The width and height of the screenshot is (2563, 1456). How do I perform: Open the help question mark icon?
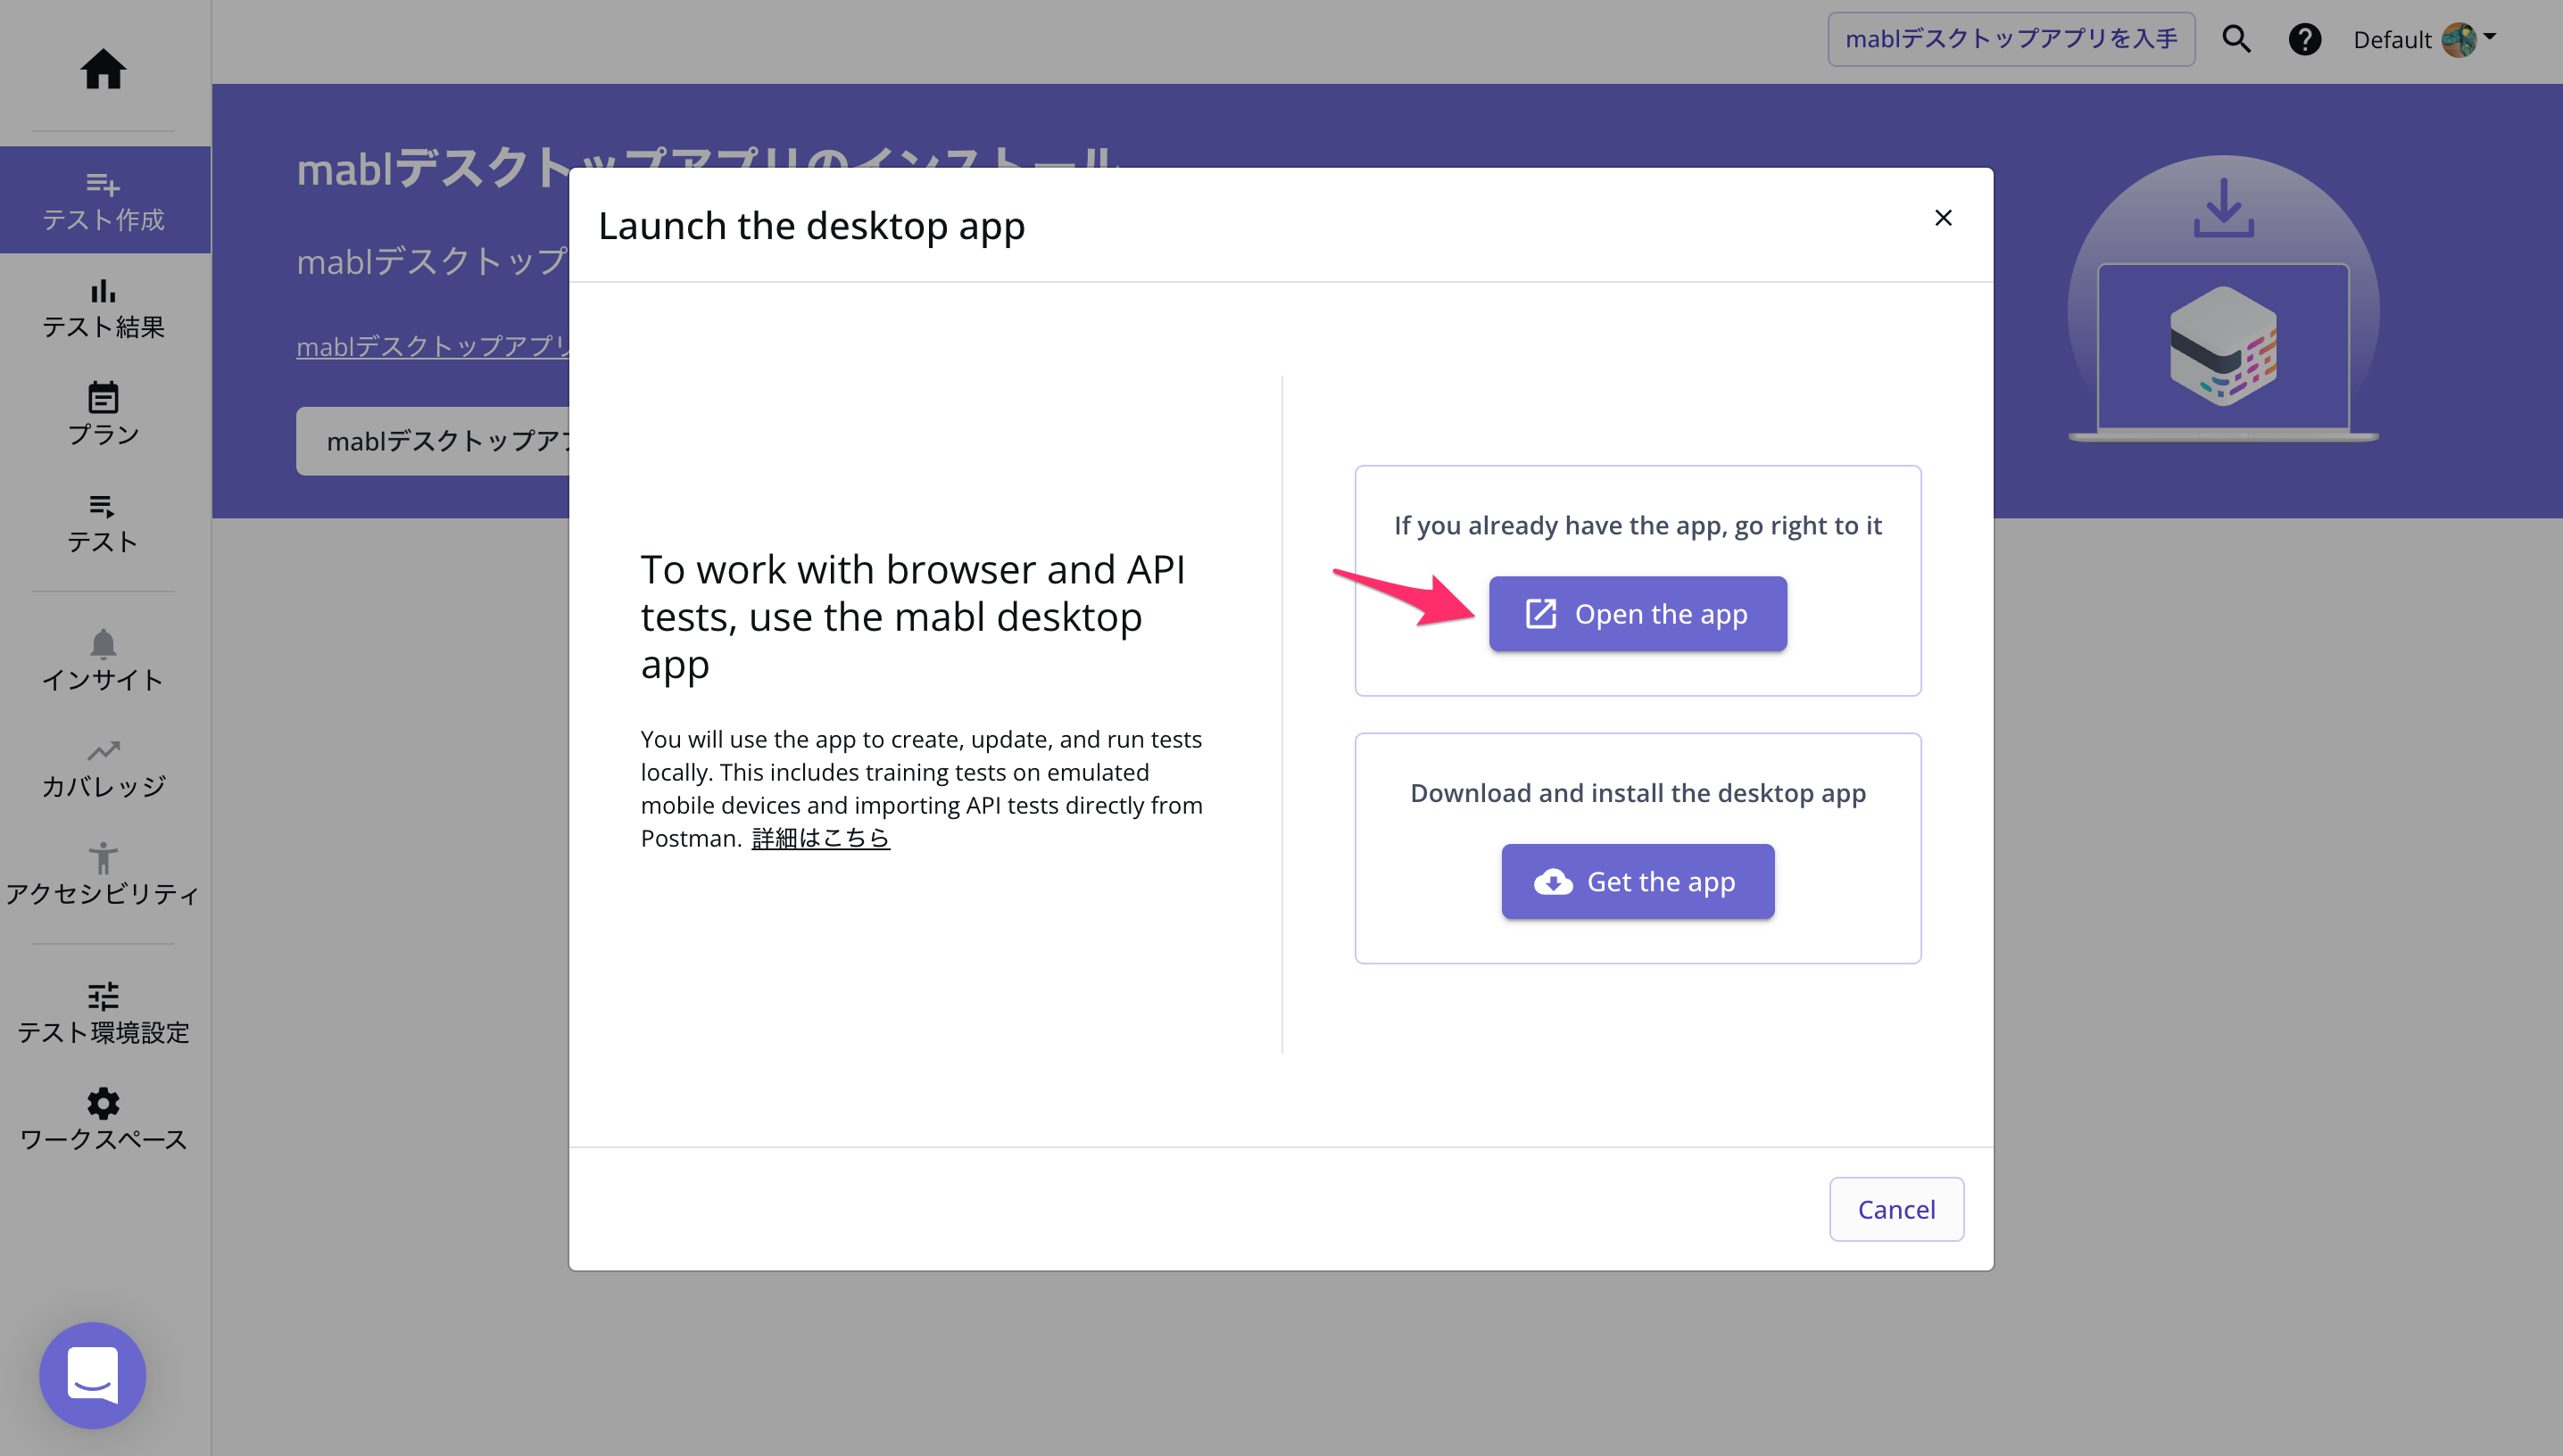[x=2305, y=39]
